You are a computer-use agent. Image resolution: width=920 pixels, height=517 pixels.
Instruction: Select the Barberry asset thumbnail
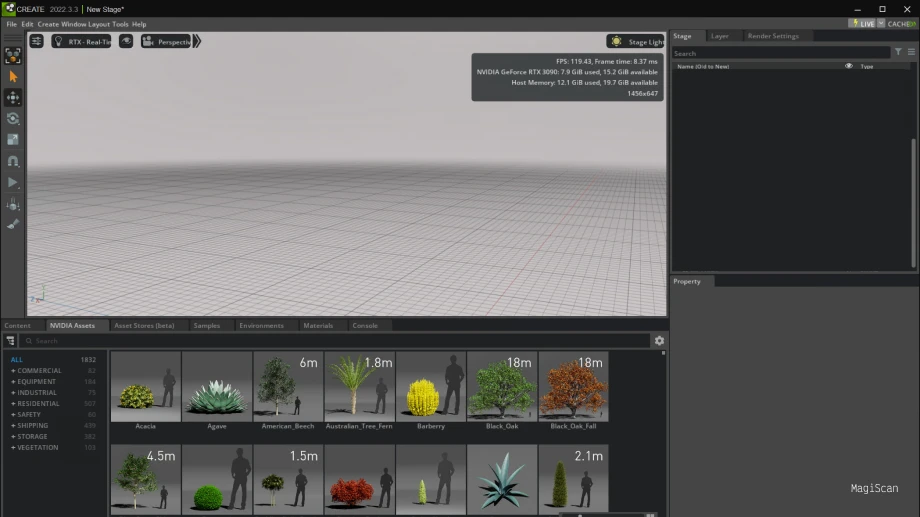coord(431,386)
